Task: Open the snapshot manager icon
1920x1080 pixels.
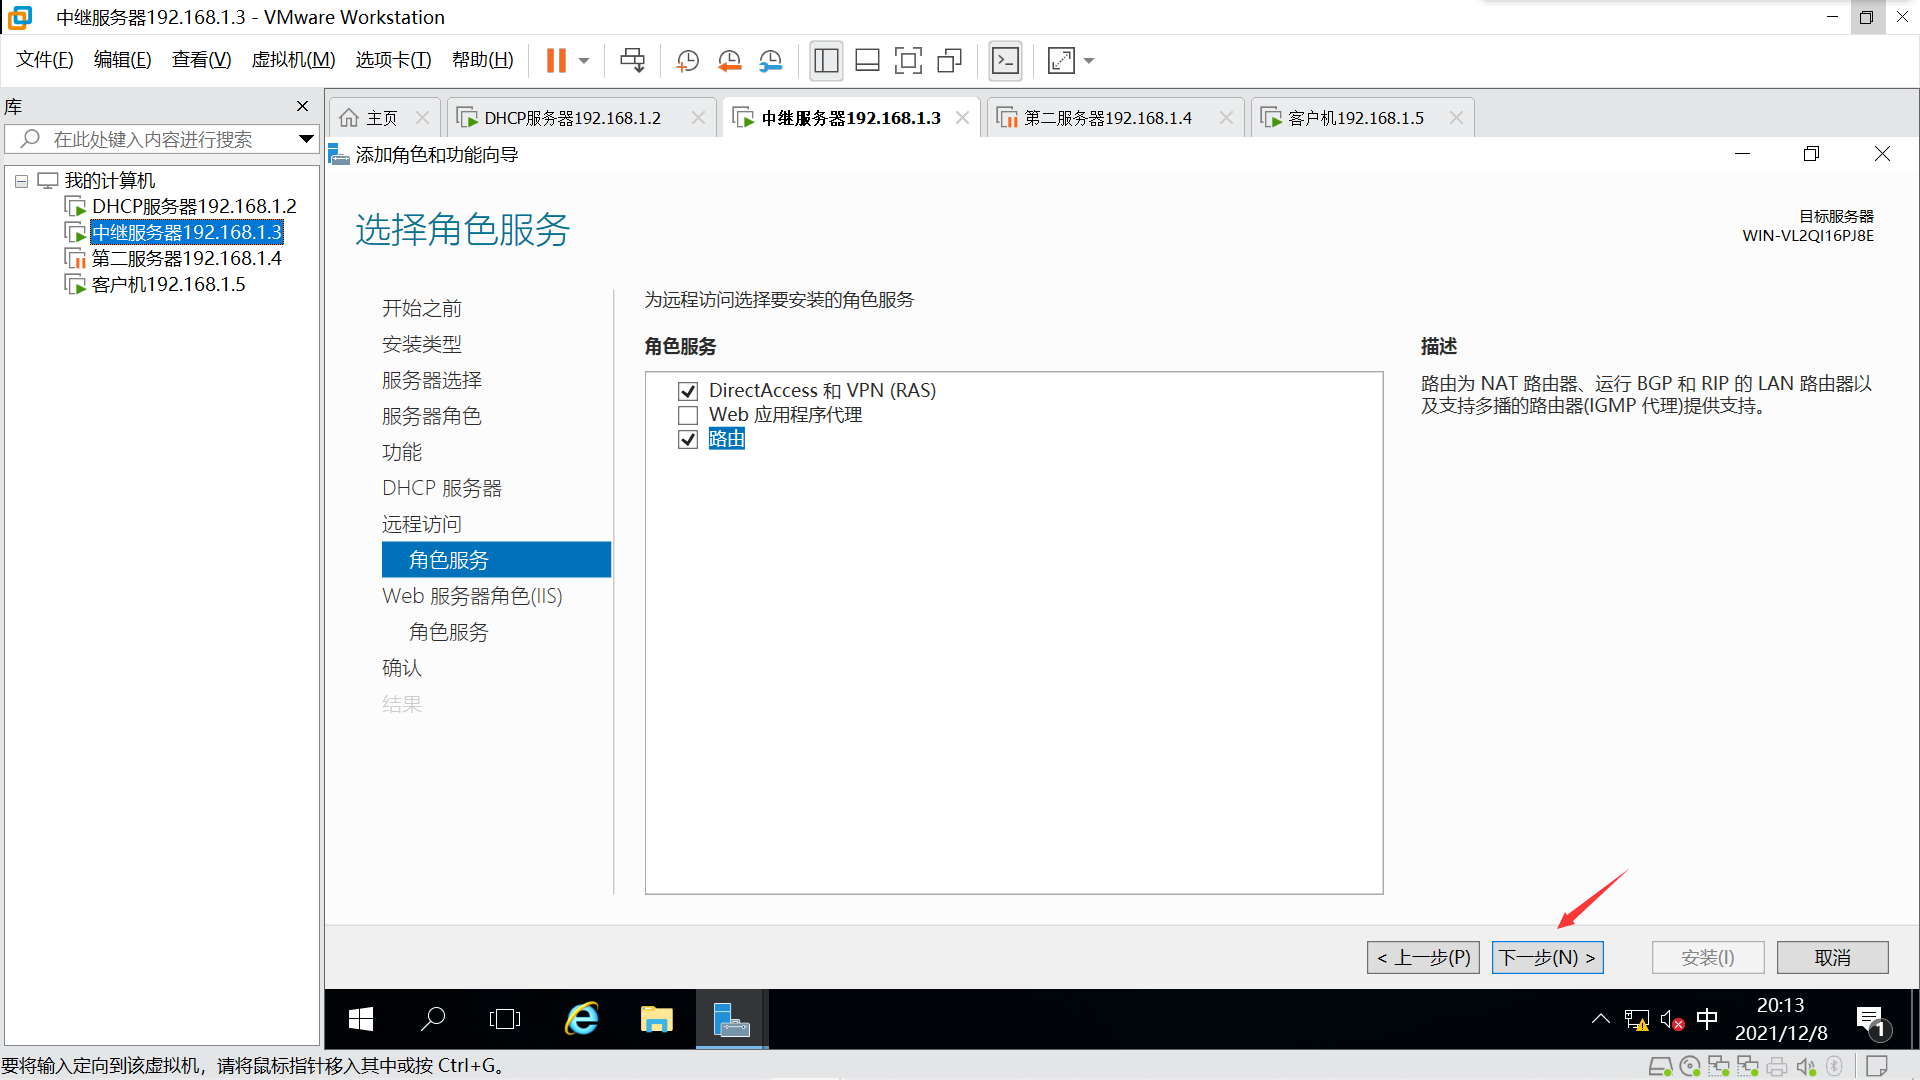Action: coord(770,61)
